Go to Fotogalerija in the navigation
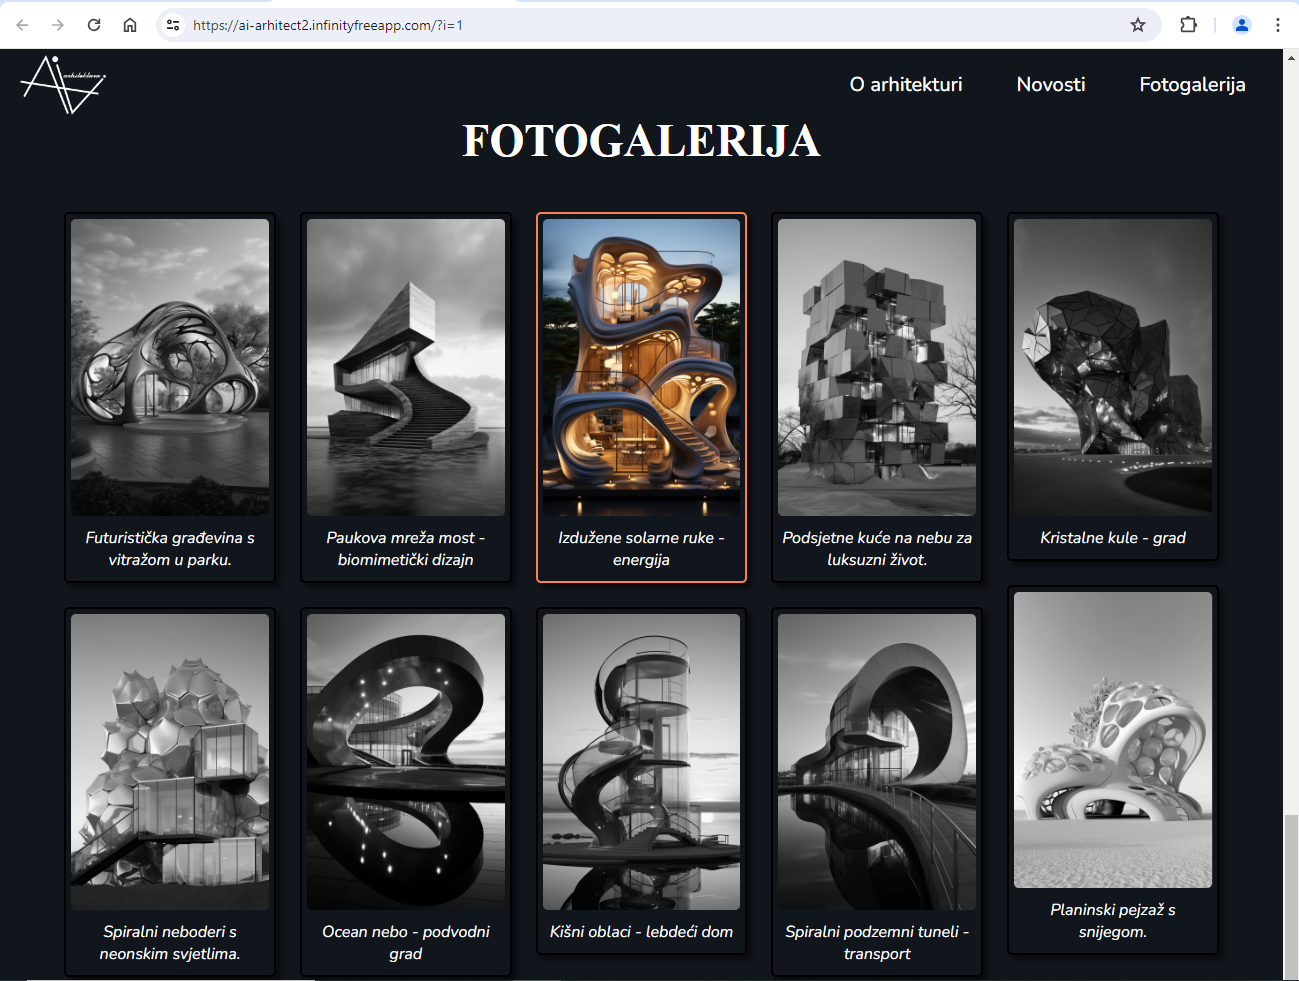The height and width of the screenshot is (981, 1299). point(1192,85)
